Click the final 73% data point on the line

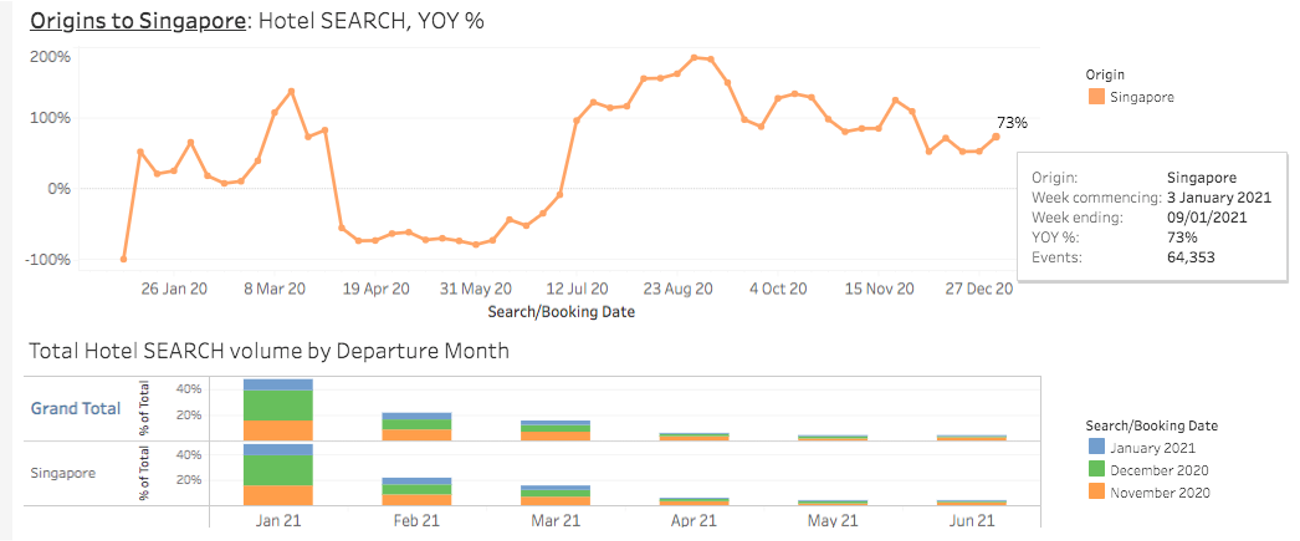(x=996, y=137)
